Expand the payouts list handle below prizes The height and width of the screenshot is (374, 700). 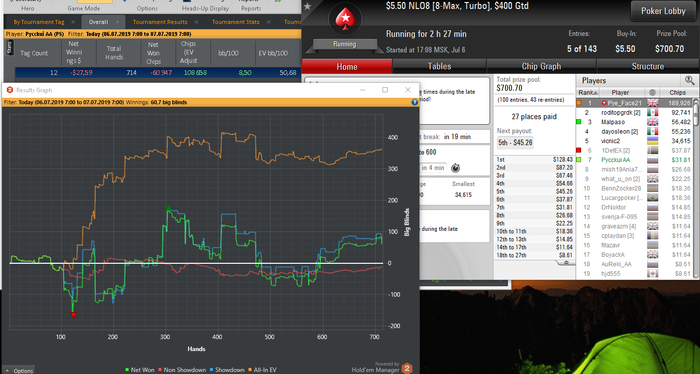click(566, 263)
